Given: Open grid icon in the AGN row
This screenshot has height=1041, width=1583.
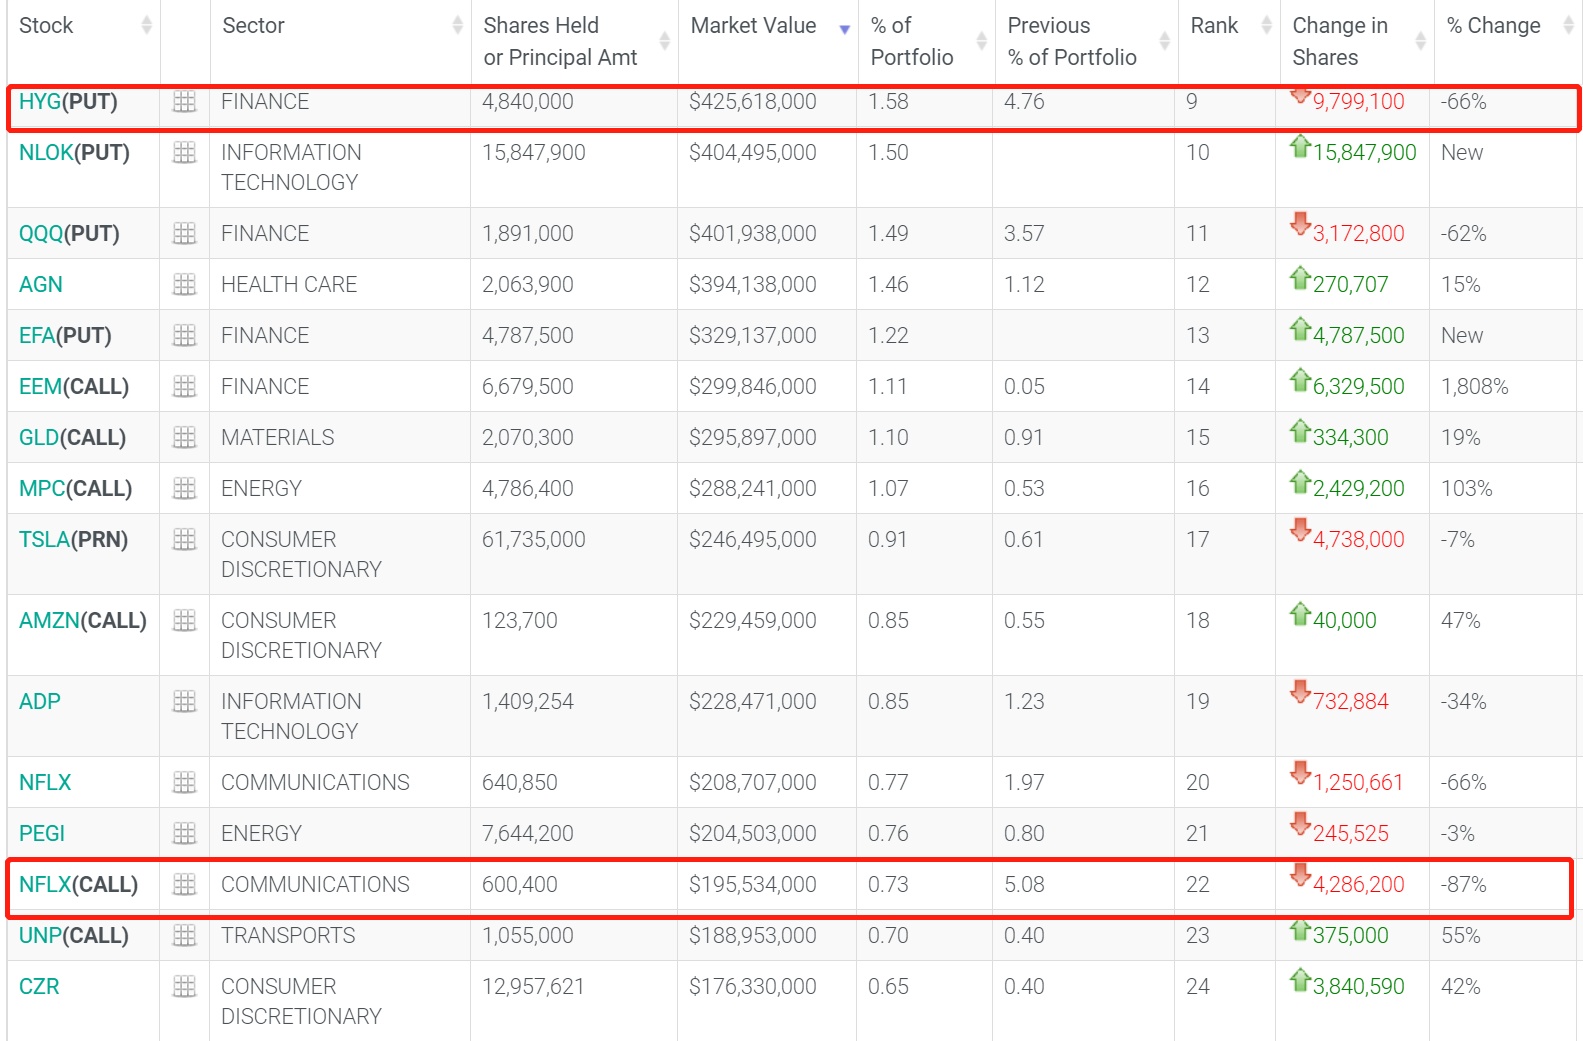Looking at the screenshot, I should point(184,285).
